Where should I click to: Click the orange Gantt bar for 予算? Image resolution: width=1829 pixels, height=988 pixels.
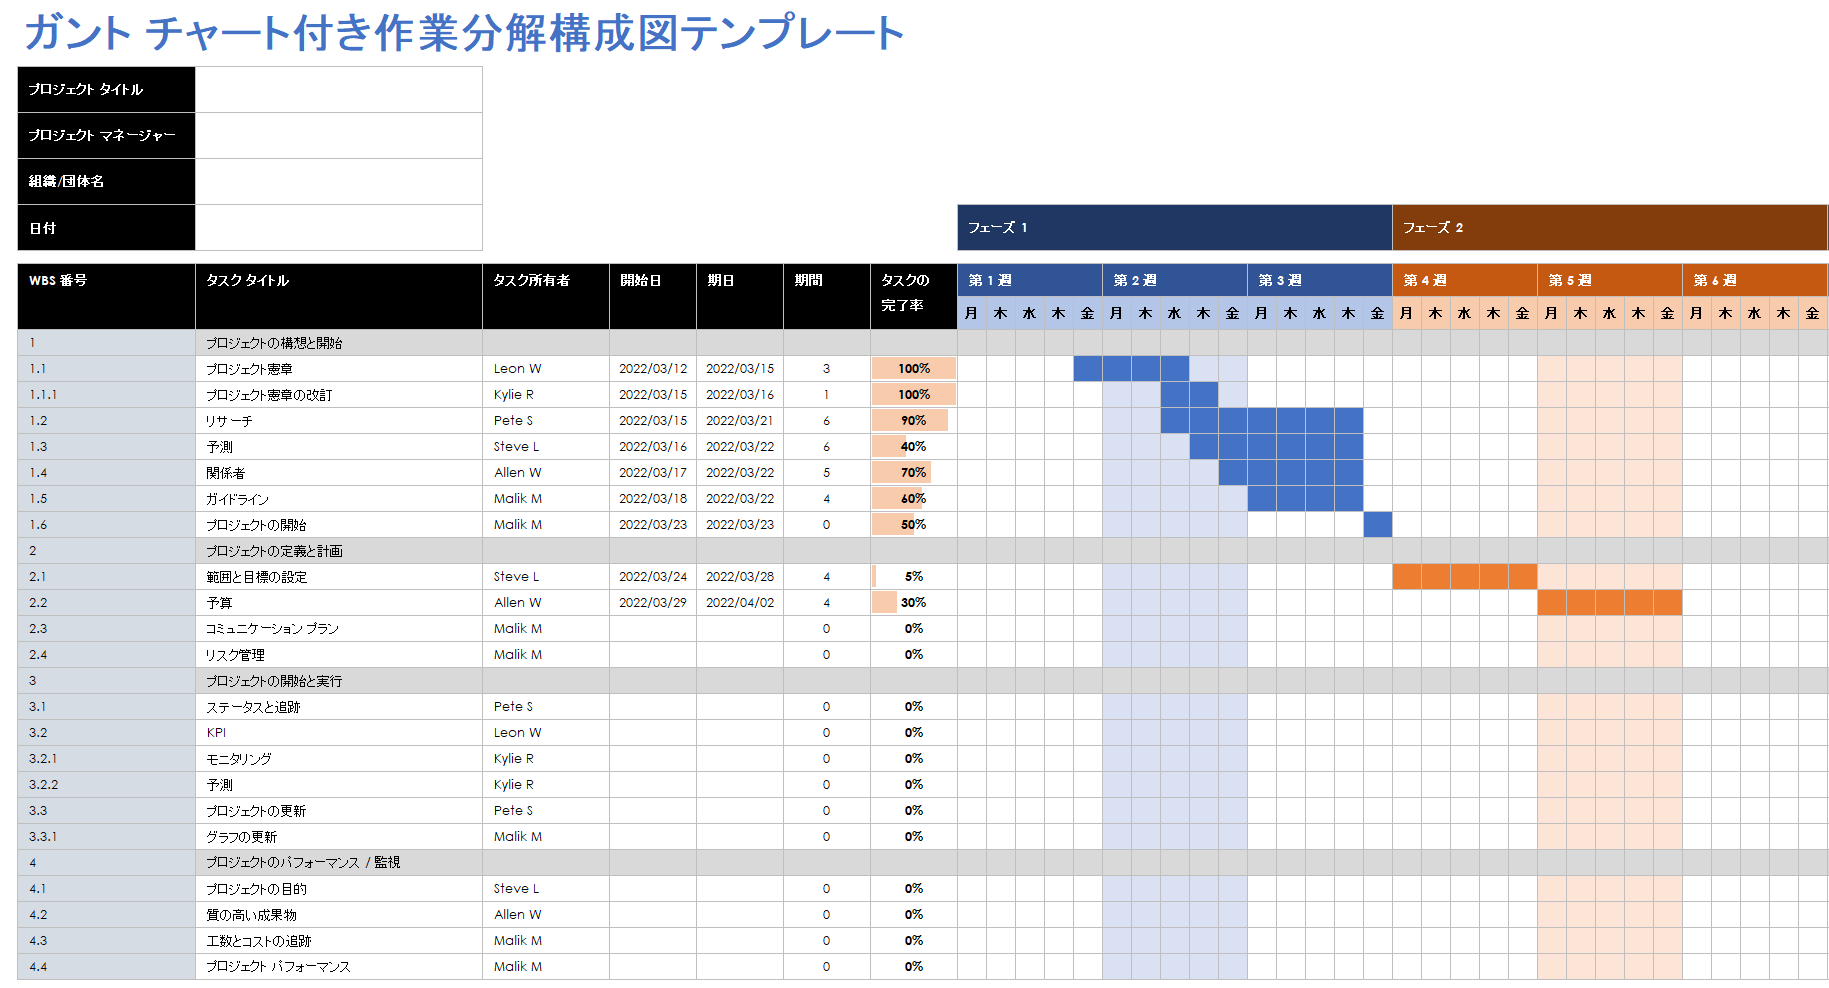click(1610, 603)
